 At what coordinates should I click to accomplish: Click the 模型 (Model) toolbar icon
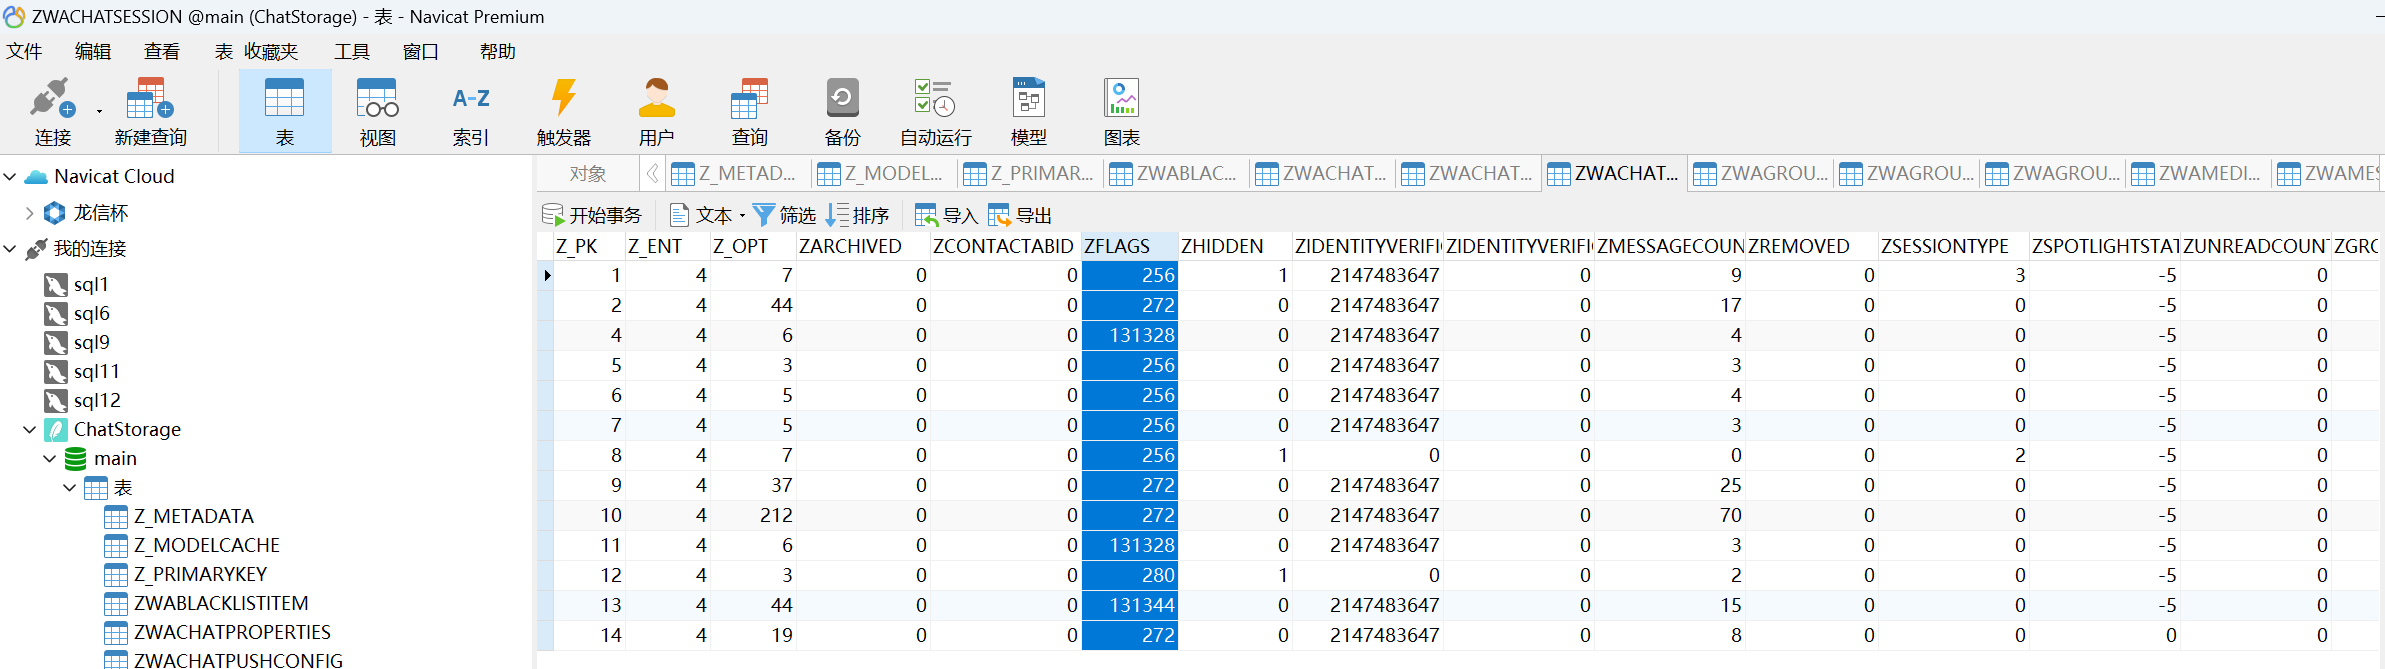[1028, 110]
